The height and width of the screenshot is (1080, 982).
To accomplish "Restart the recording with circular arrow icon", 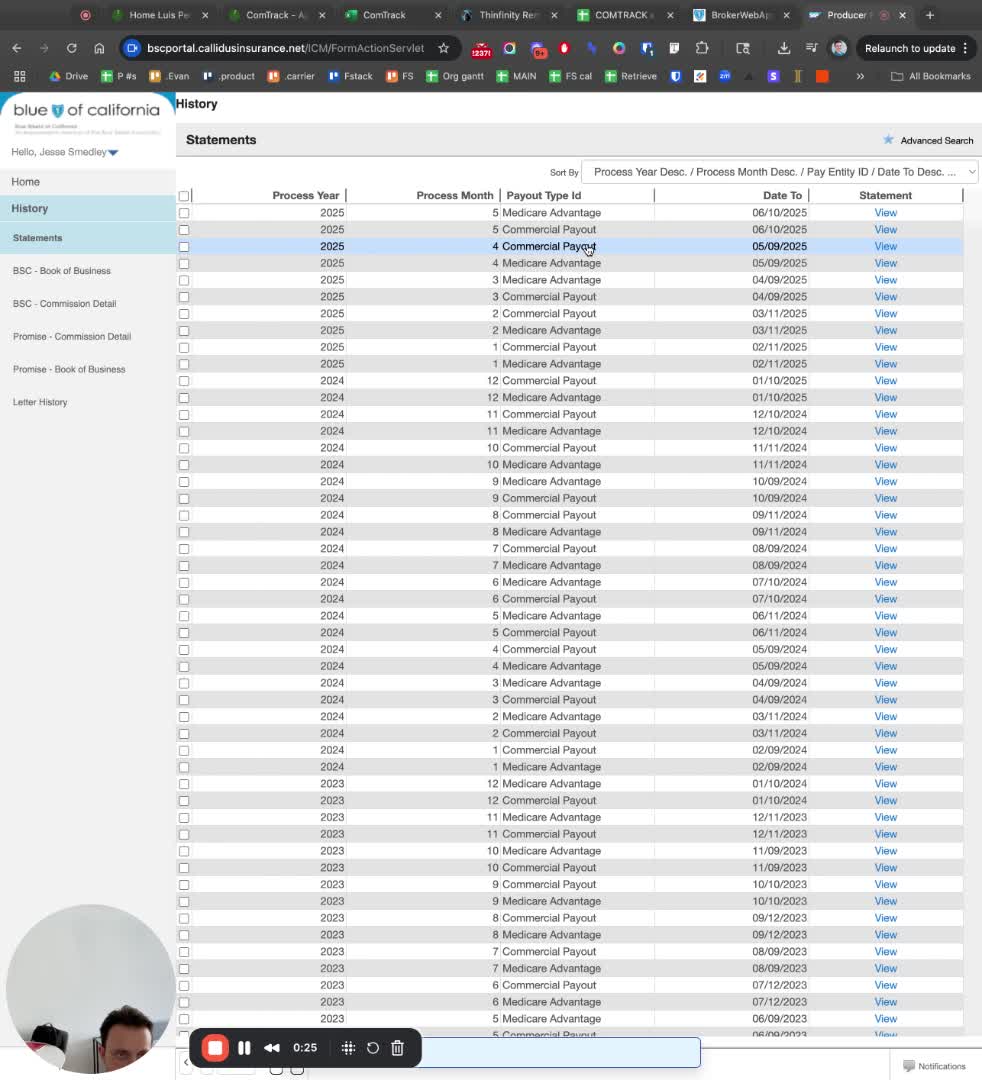I will click(x=373, y=1048).
